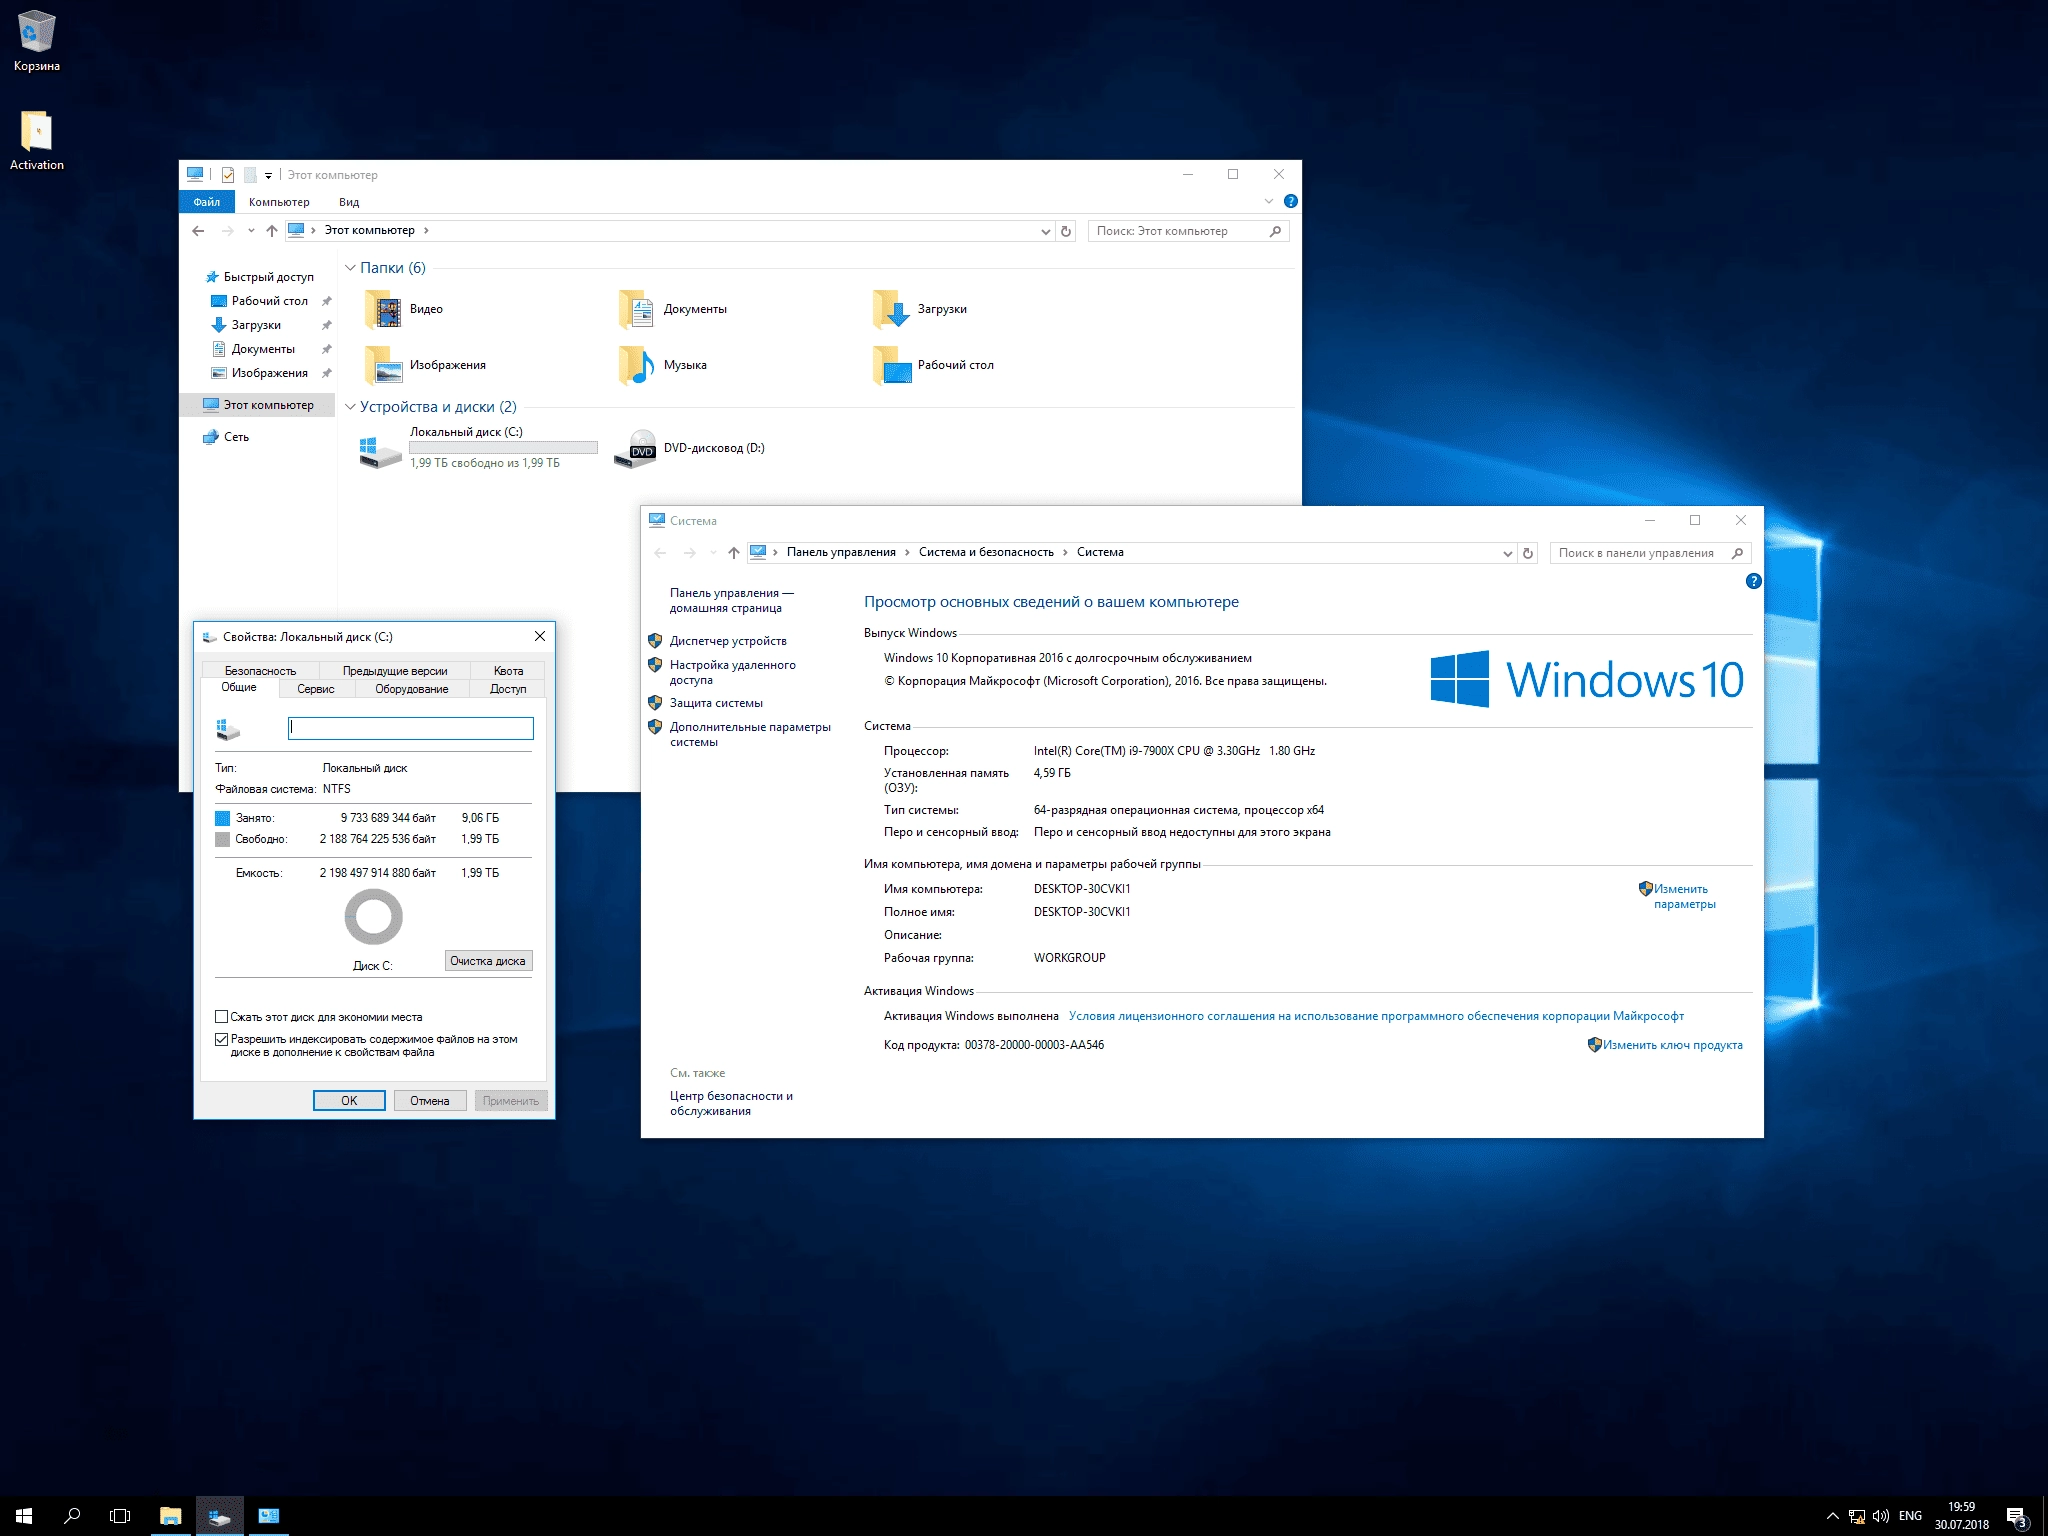The image size is (2048, 1536).
Task: Toggle allow file indexing checkbox
Action: tap(222, 1039)
